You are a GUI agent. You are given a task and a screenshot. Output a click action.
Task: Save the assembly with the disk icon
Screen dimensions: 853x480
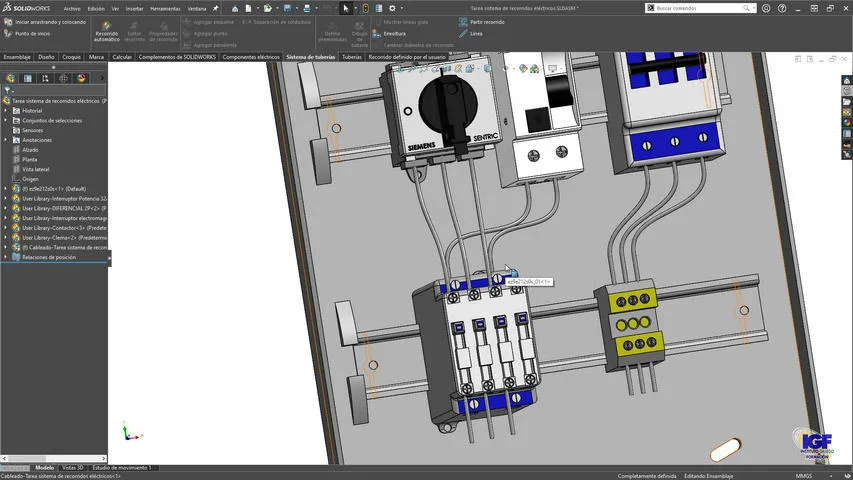[287, 8]
